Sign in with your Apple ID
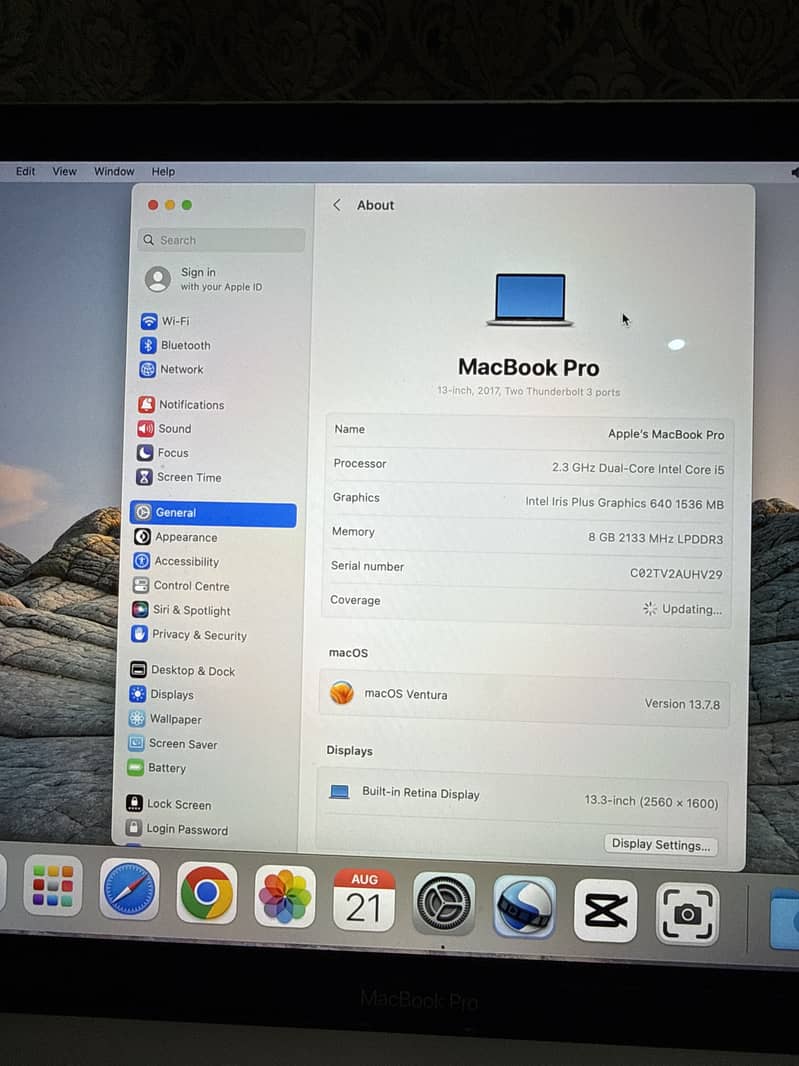Screen dimensions: 799x1066 click(205, 279)
